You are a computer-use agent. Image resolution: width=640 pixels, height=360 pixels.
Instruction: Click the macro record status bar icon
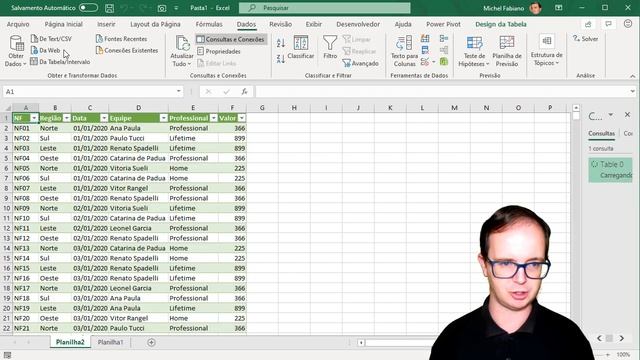pos(7,355)
